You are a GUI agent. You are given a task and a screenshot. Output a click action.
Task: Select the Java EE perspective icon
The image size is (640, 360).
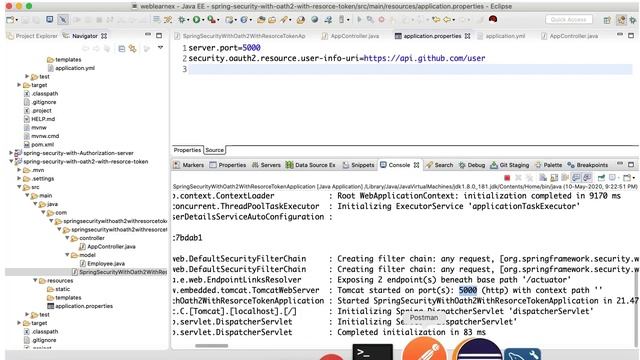click(x=621, y=20)
